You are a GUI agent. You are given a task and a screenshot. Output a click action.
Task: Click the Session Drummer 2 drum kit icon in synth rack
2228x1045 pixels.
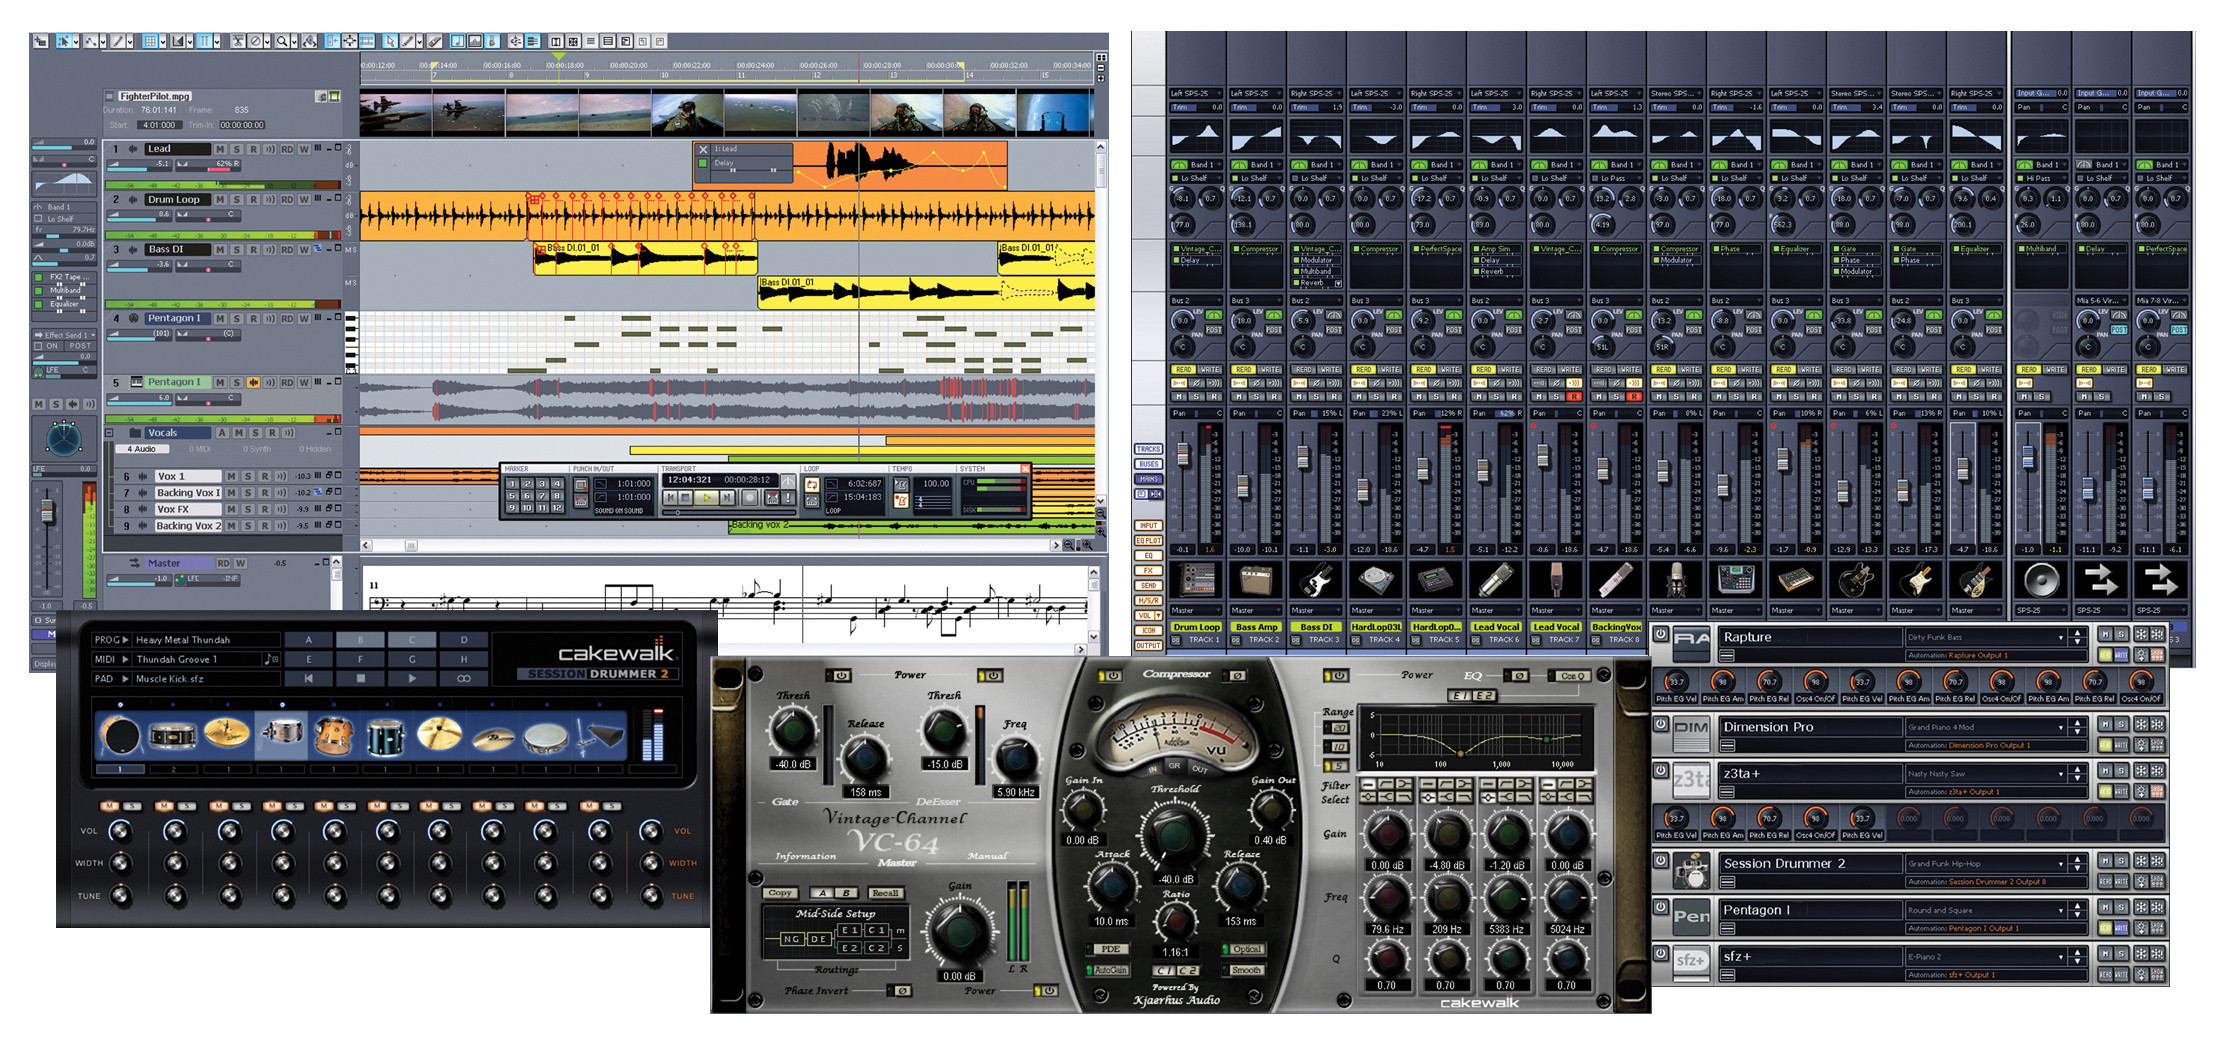(1690, 871)
